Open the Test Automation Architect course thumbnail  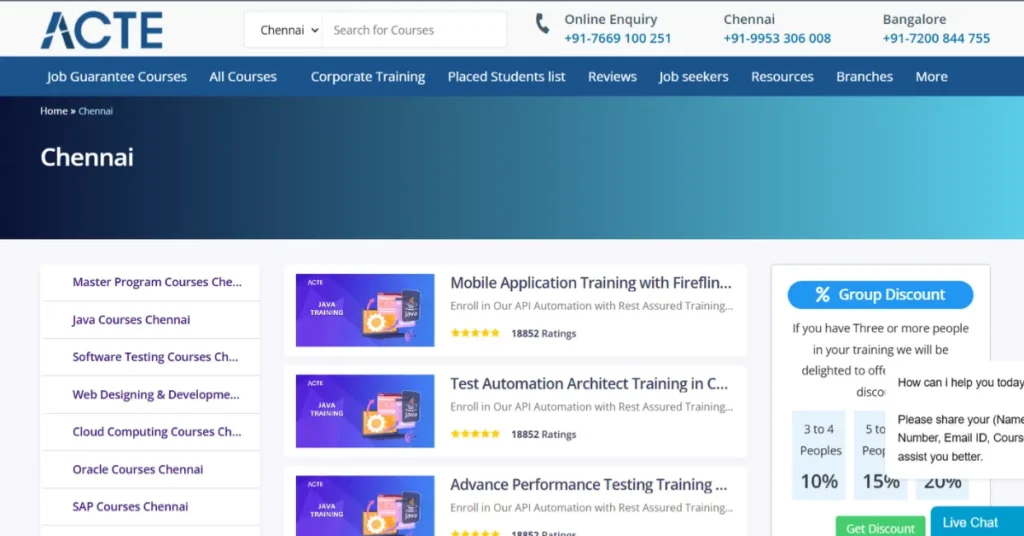tap(365, 410)
